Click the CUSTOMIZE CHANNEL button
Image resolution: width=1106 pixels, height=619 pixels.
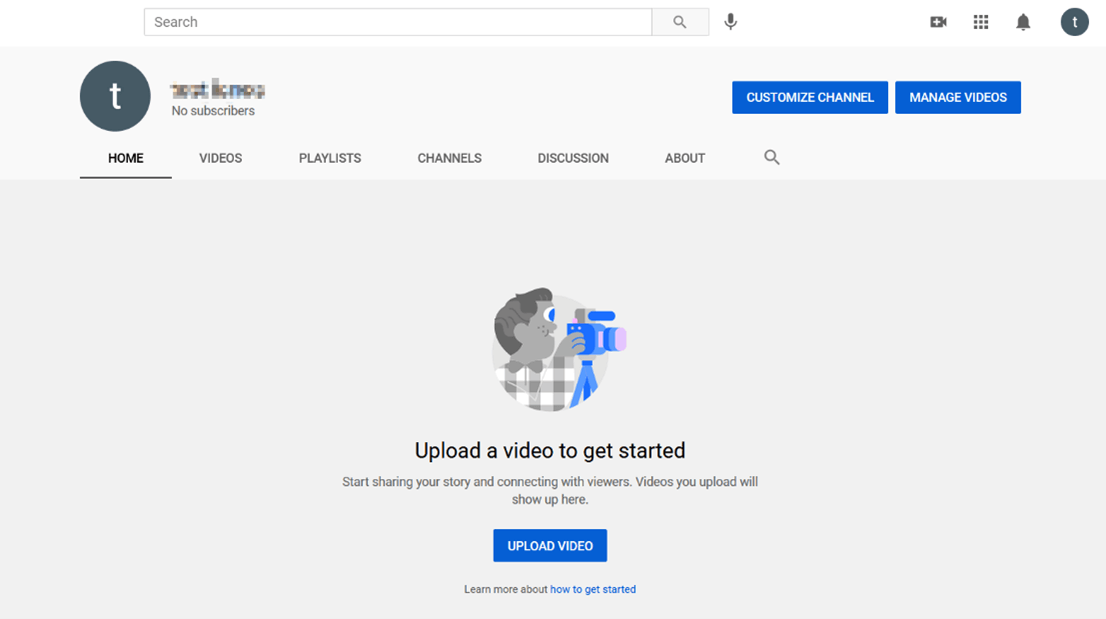coord(810,97)
